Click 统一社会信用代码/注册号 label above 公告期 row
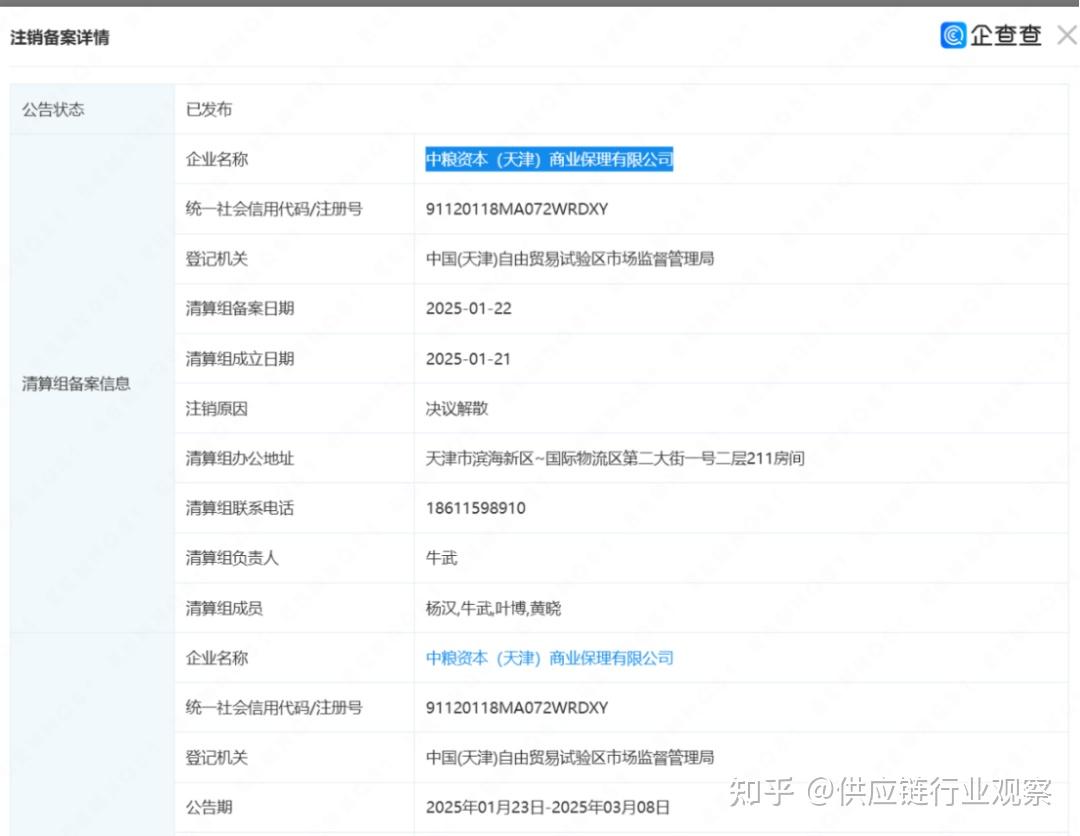1080x836 pixels. pyautogui.click(x=273, y=708)
